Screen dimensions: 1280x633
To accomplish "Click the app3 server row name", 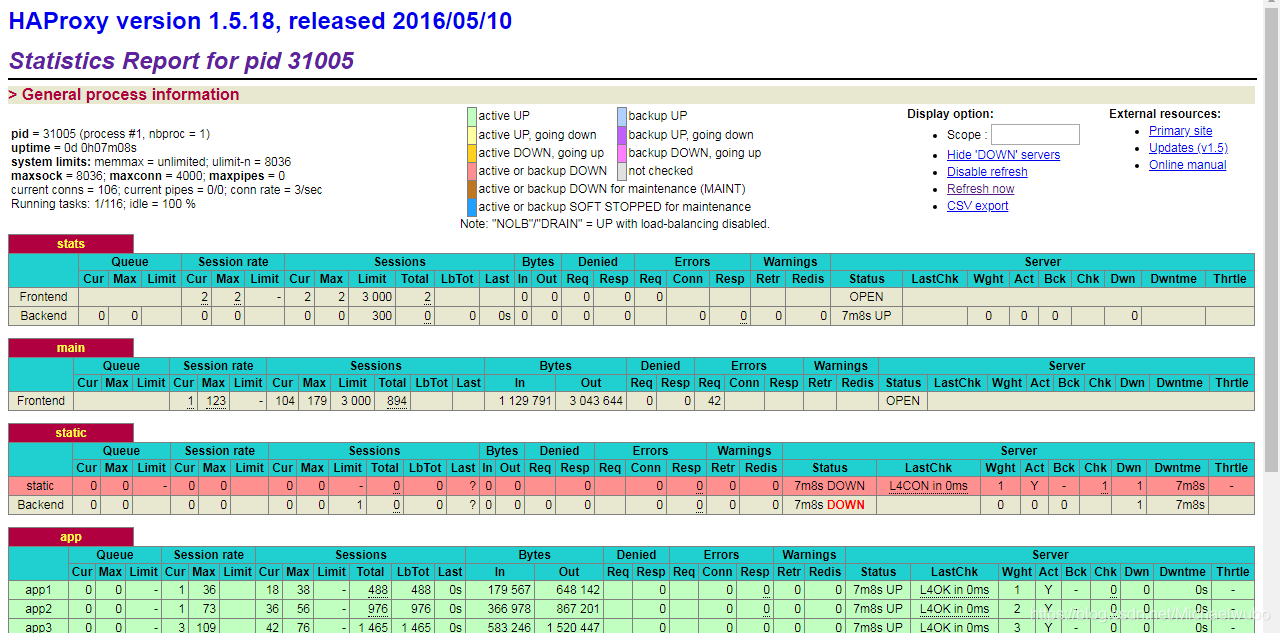I will coord(39,627).
